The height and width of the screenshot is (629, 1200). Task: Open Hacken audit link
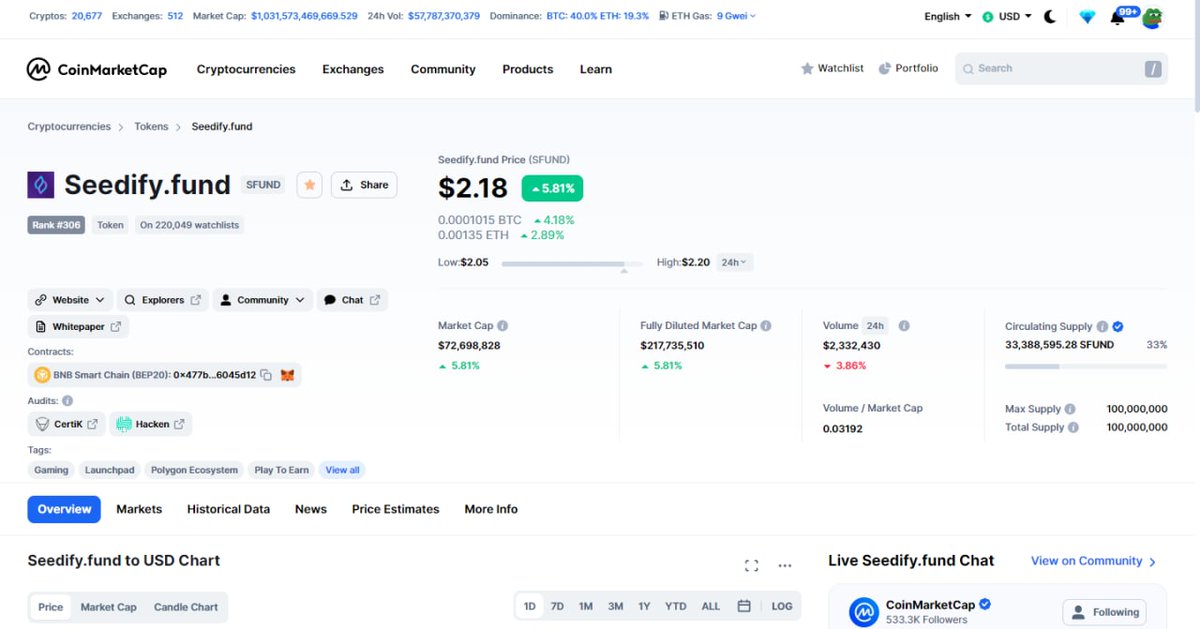(x=151, y=424)
